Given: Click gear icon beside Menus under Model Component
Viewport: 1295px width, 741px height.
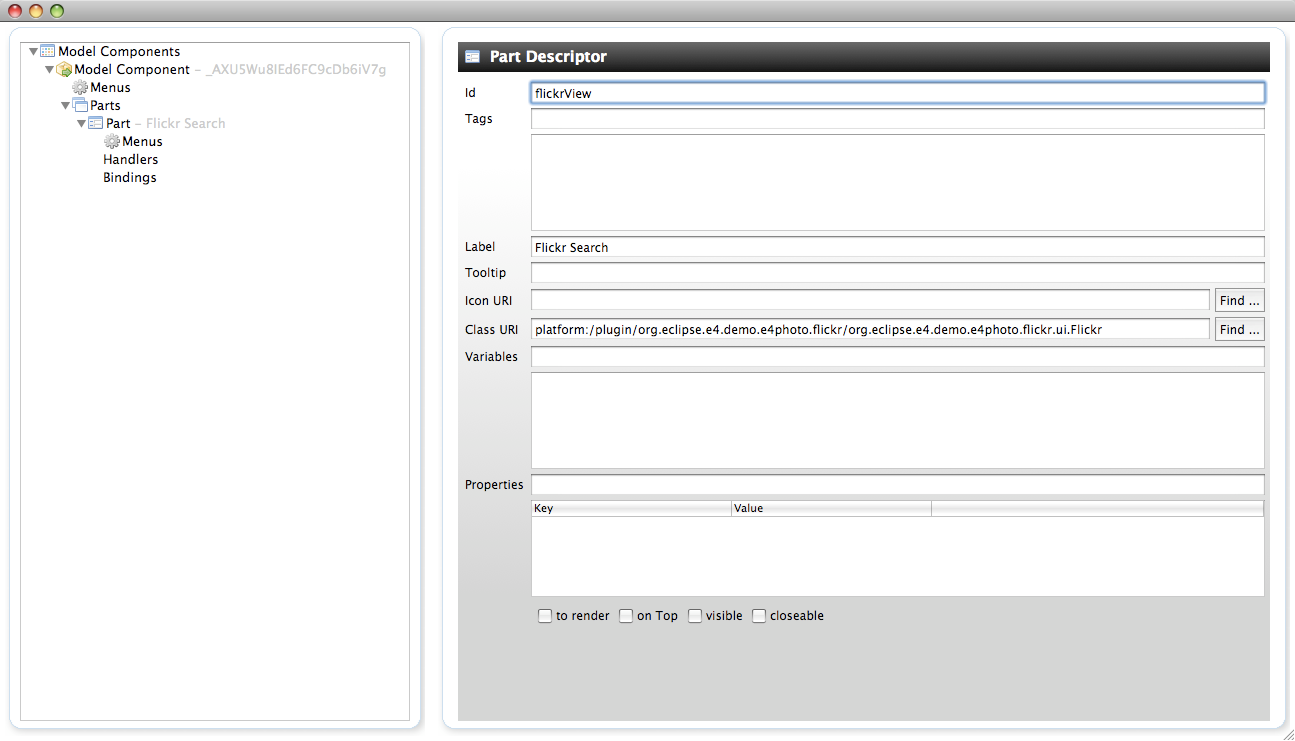Looking at the screenshot, I should pyautogui.click(x=80, y=87).
